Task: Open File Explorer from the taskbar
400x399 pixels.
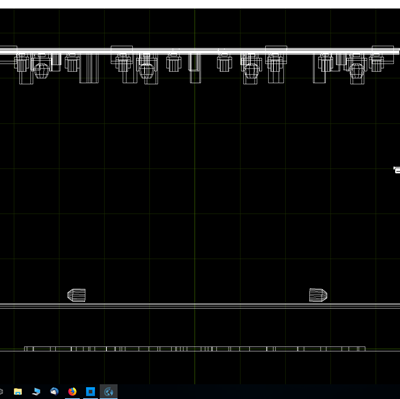Action: coord(18,391)
